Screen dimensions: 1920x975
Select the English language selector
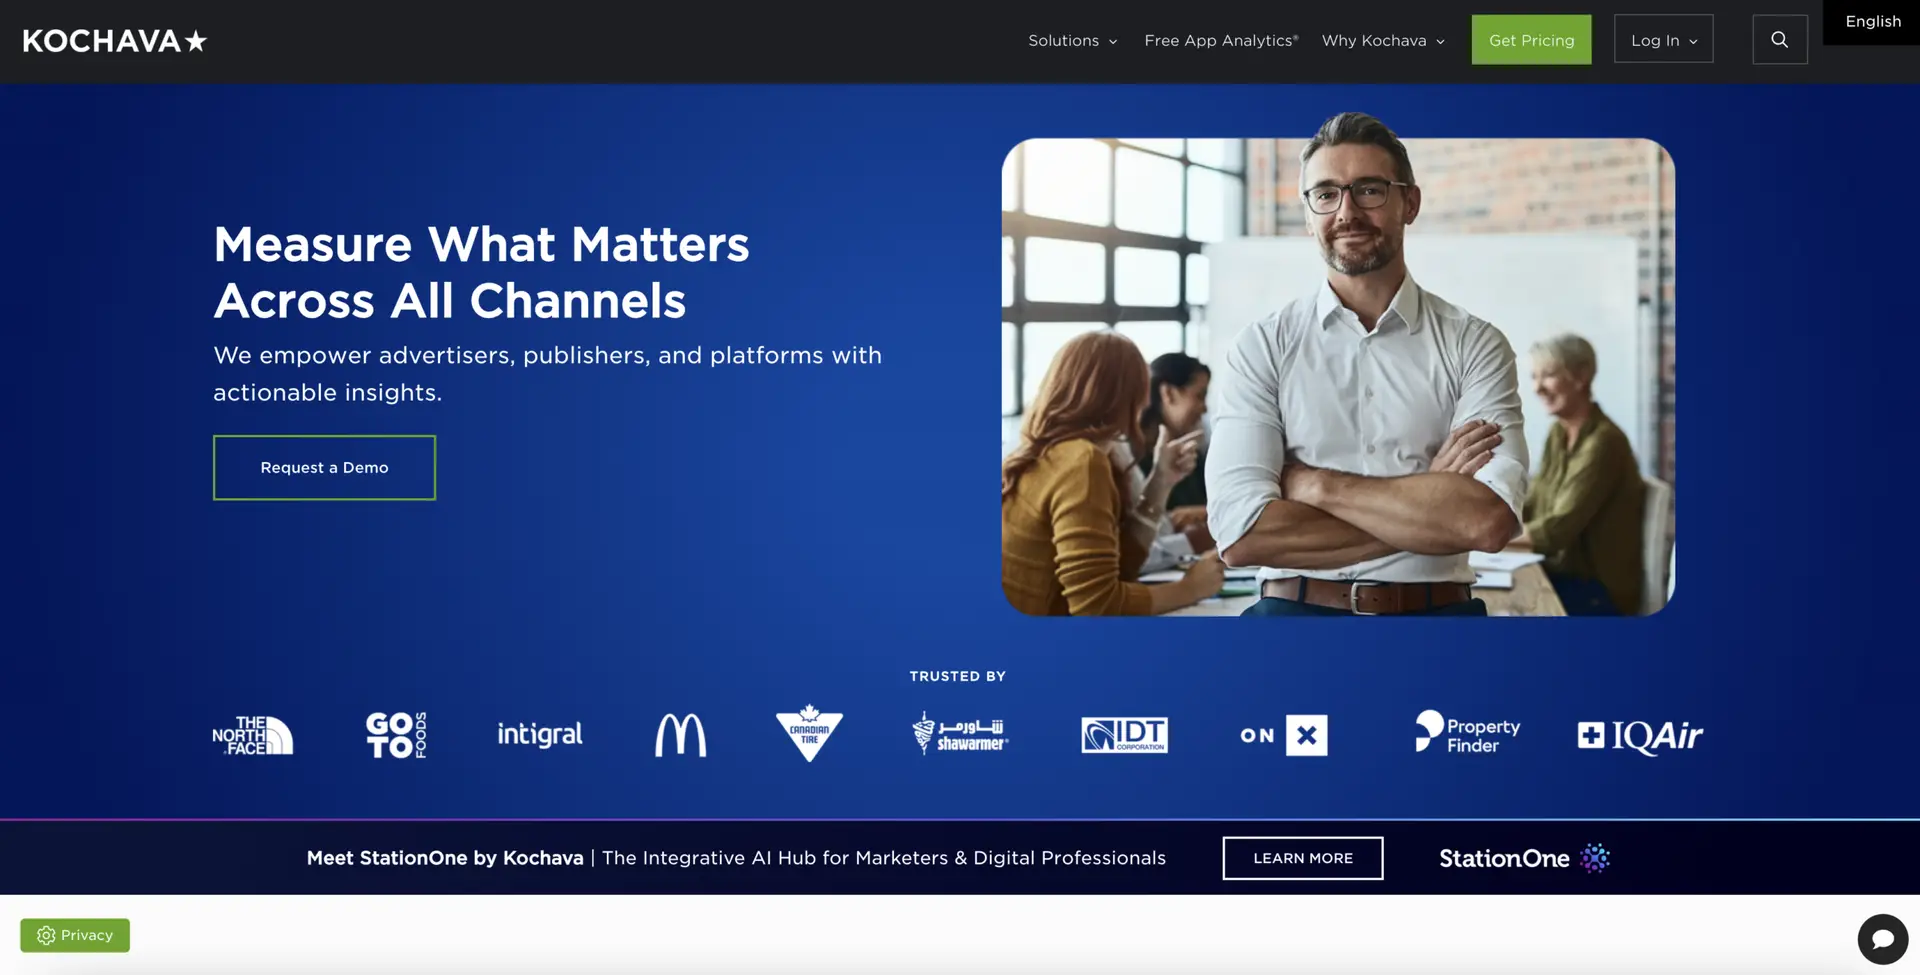tap(1872, 22)
